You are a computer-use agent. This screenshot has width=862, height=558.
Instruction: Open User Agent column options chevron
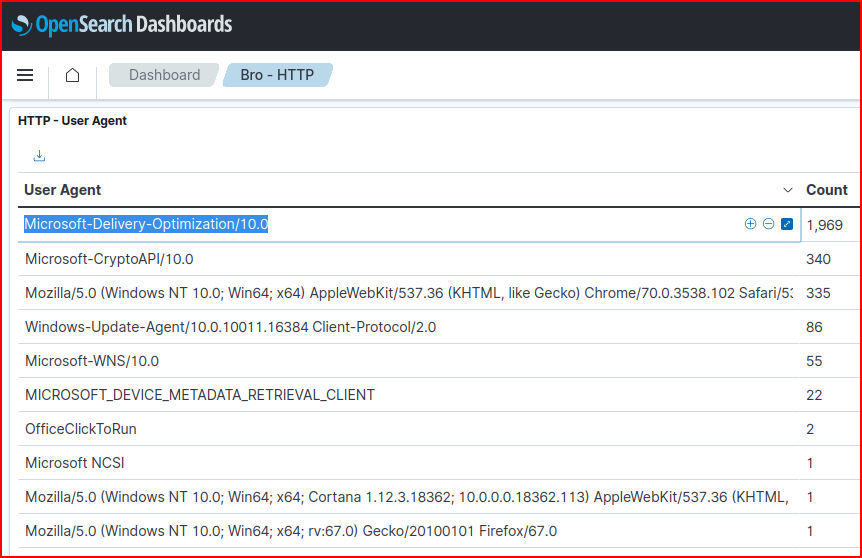787,190
